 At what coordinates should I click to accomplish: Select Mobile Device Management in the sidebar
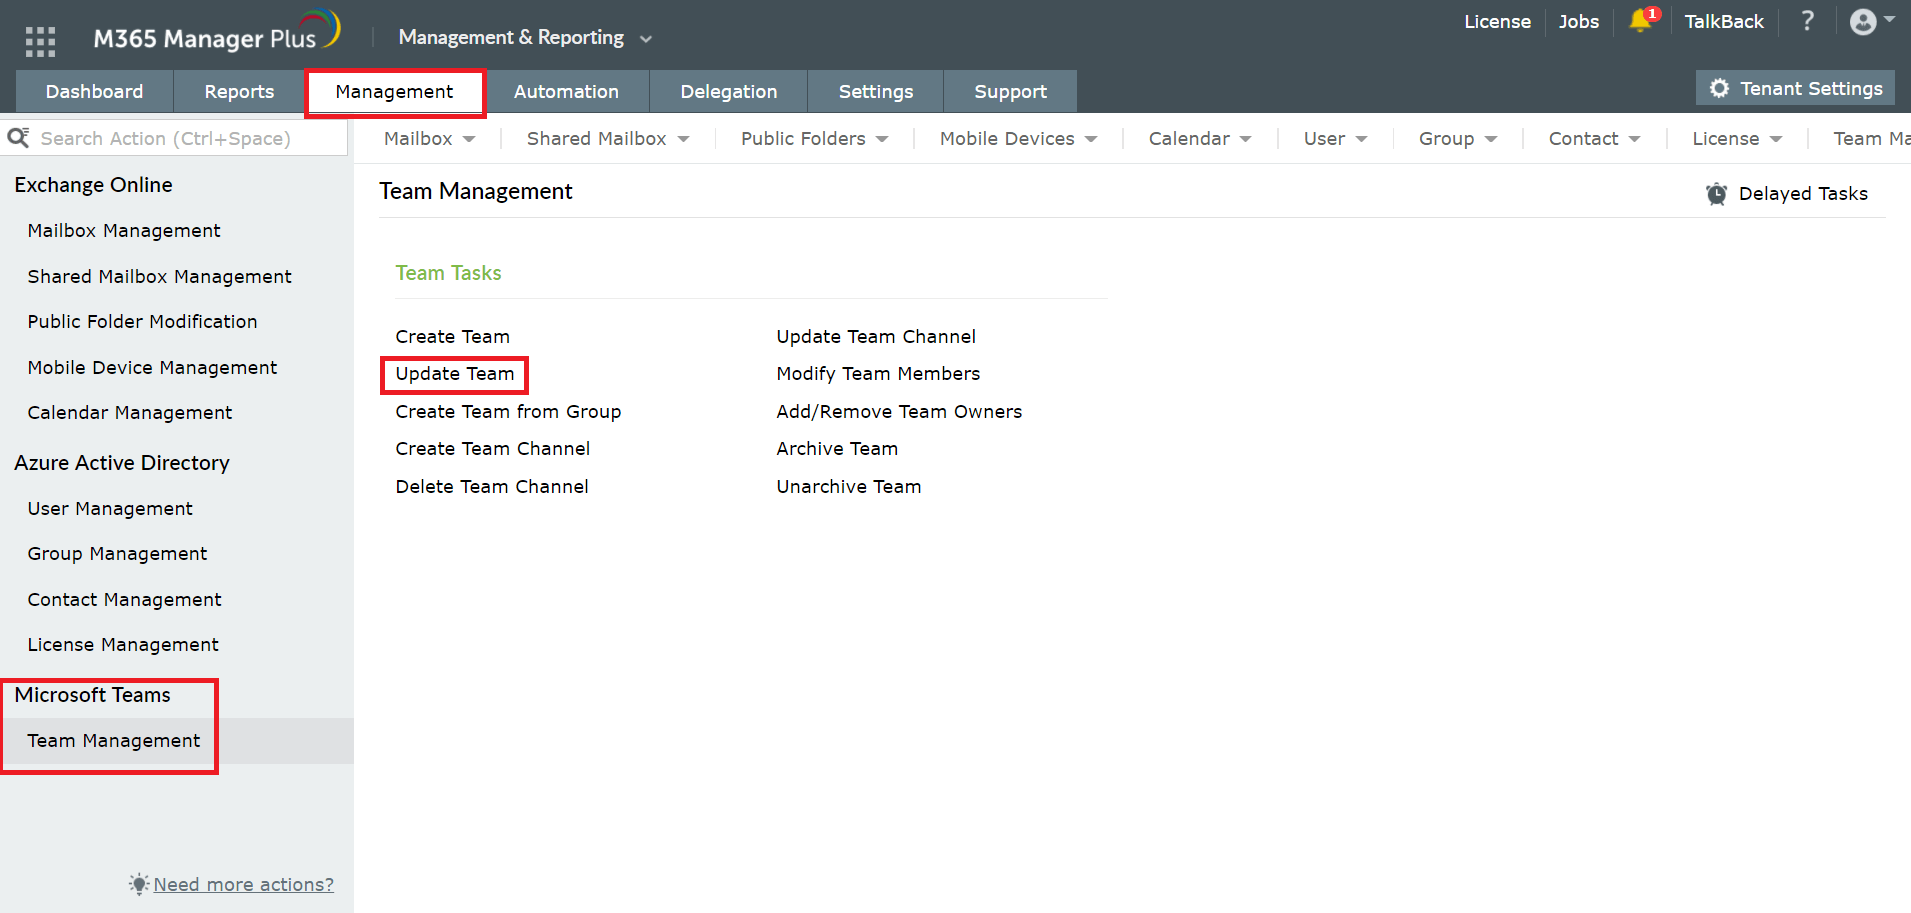(x=152, y=368)
